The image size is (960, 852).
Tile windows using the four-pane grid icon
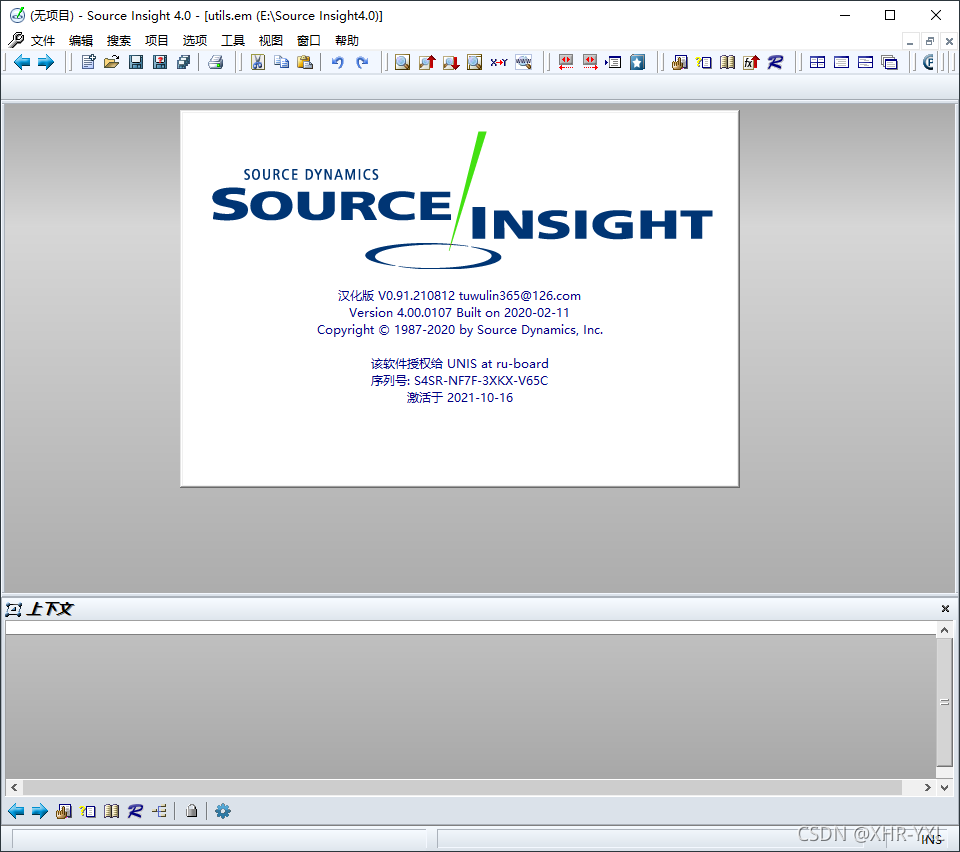(817, 62)
